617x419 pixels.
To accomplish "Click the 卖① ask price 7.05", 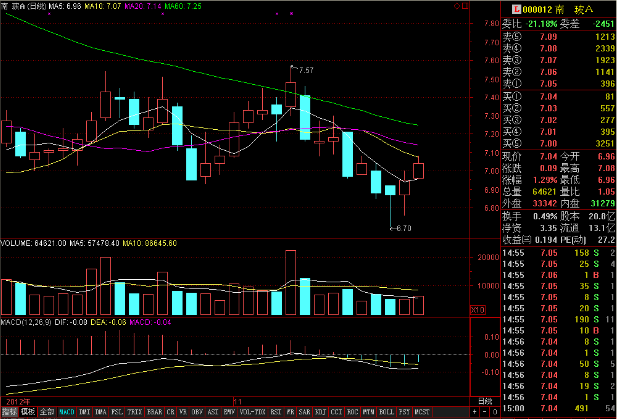I will tap(548, 84).
